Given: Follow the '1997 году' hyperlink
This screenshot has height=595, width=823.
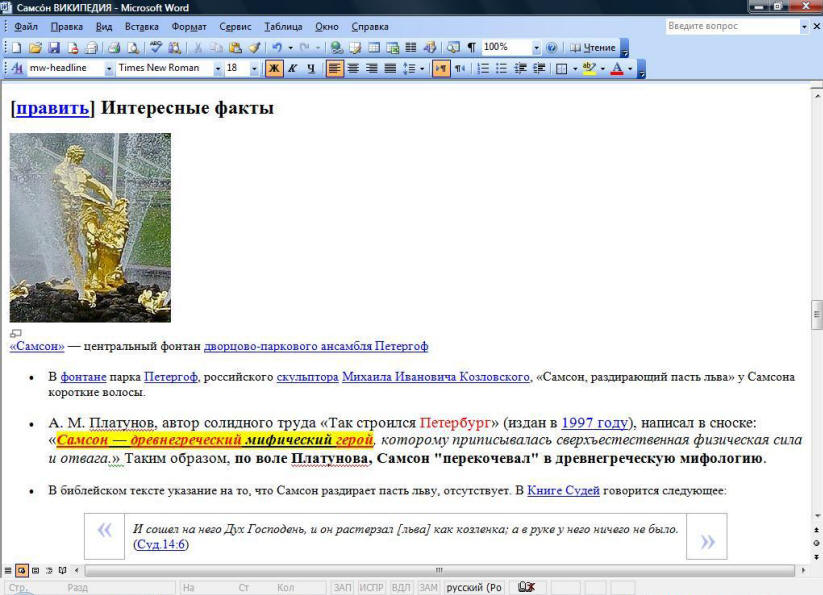Looking at the screenshot, I should pos(595,422).
